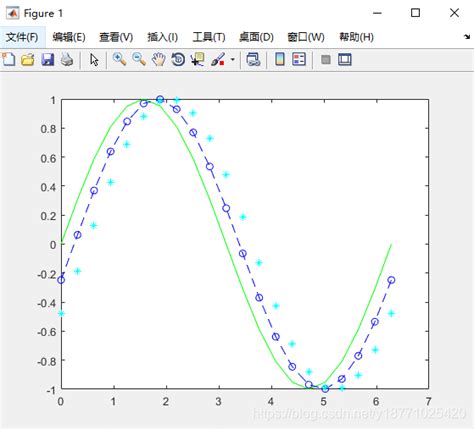Viewport: 474px width, 429px height.
Task: Print the figure using the printer icon
Action: (x=67, y=60)
